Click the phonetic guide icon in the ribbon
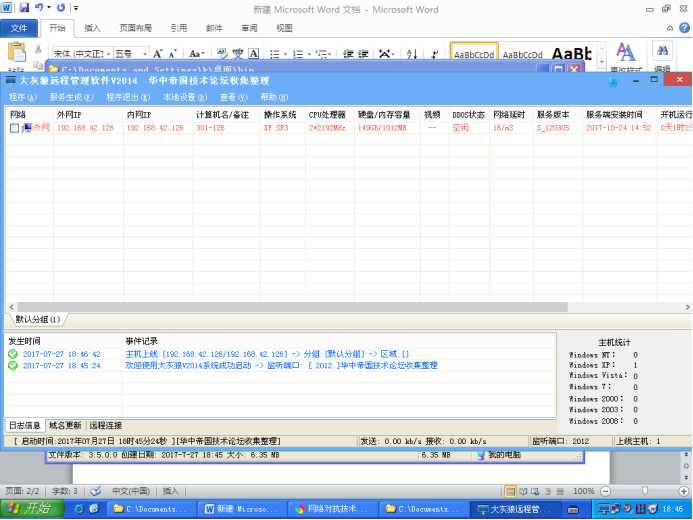Screen dimensions: 693x520 pyautogui.click(x=238, y=54)
